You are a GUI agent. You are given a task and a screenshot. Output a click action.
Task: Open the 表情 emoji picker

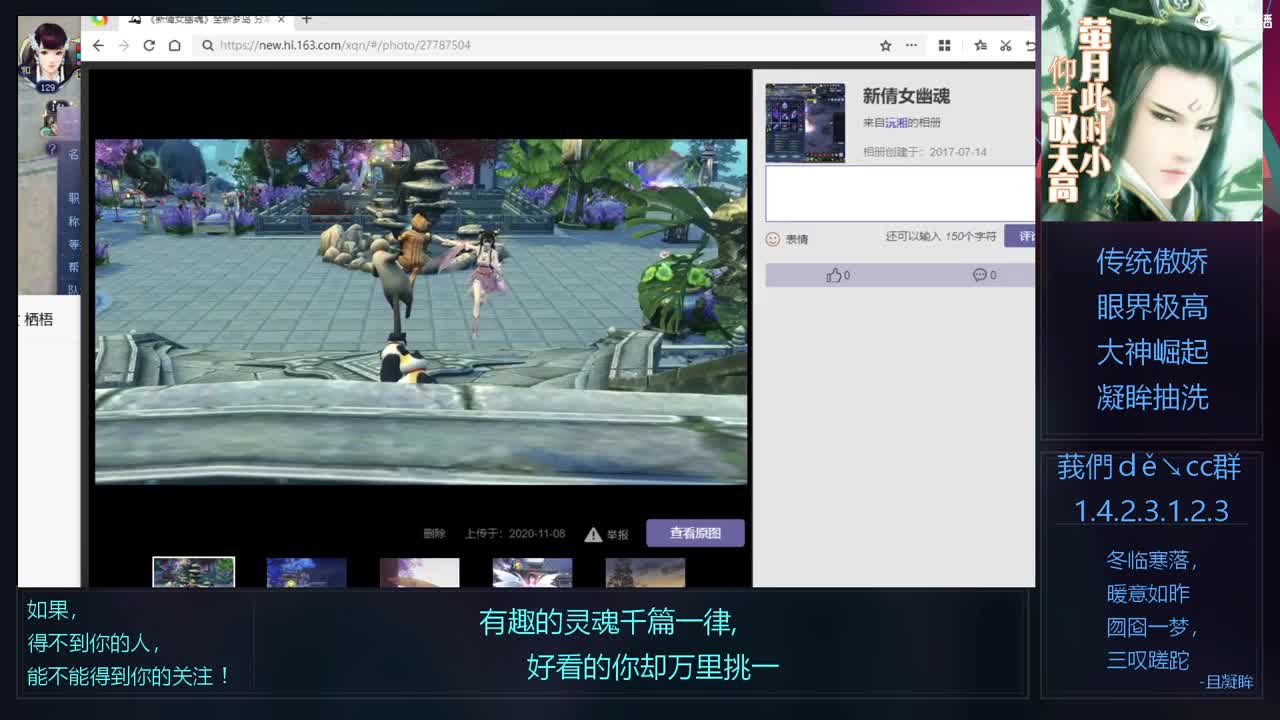(787, 239)
